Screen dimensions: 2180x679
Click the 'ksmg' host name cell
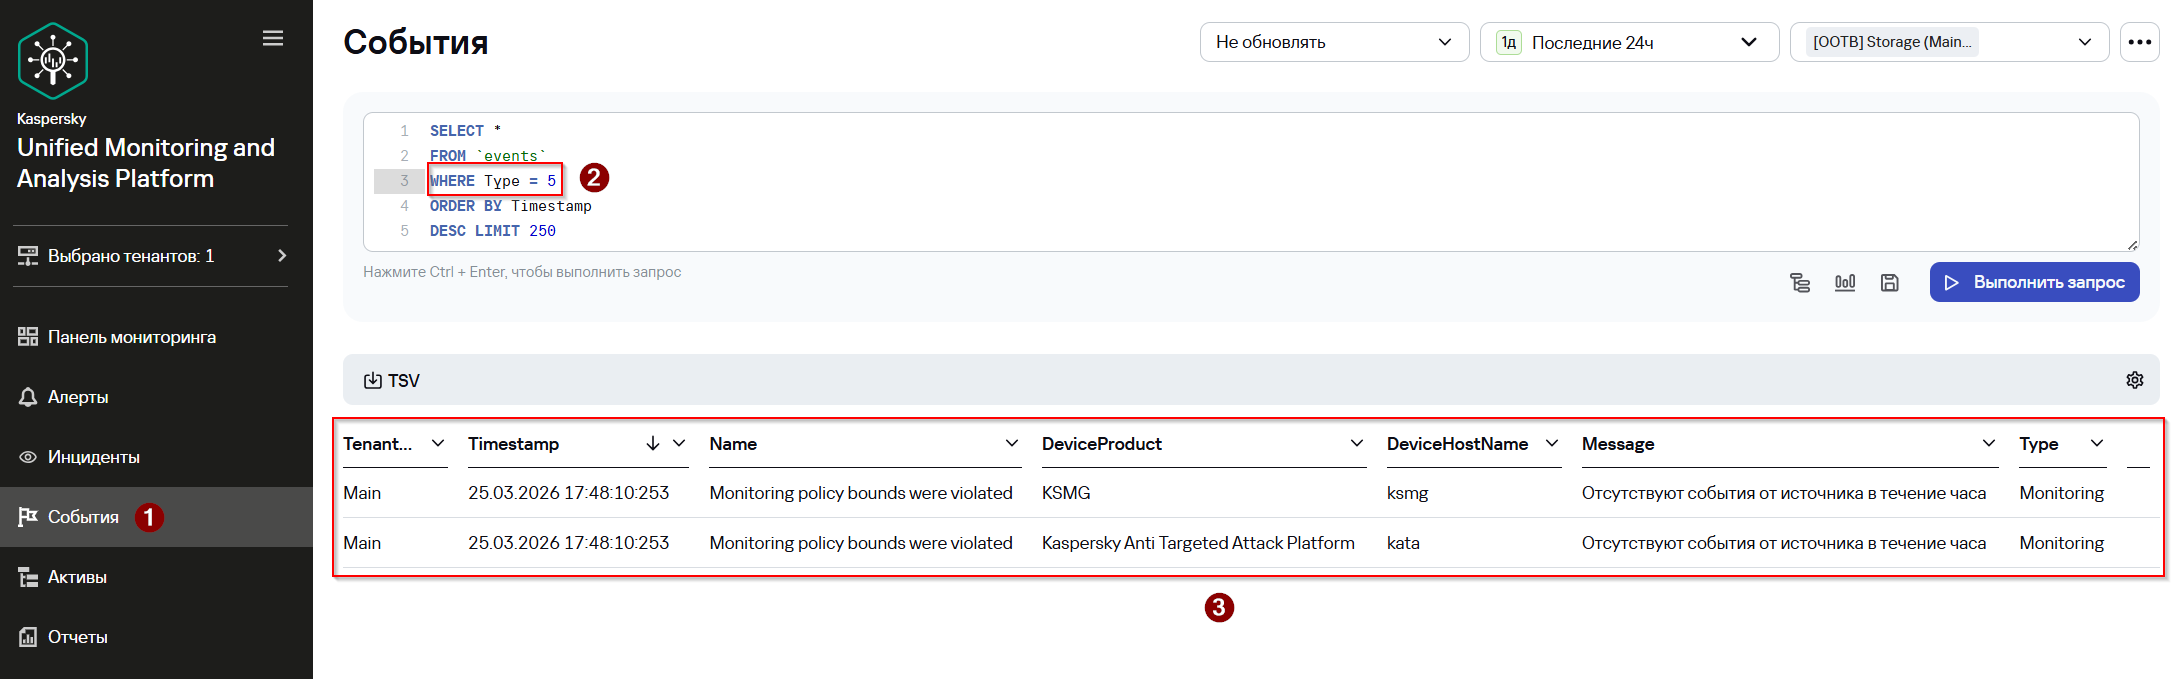pyautogui.click(x=1407, y=493)
